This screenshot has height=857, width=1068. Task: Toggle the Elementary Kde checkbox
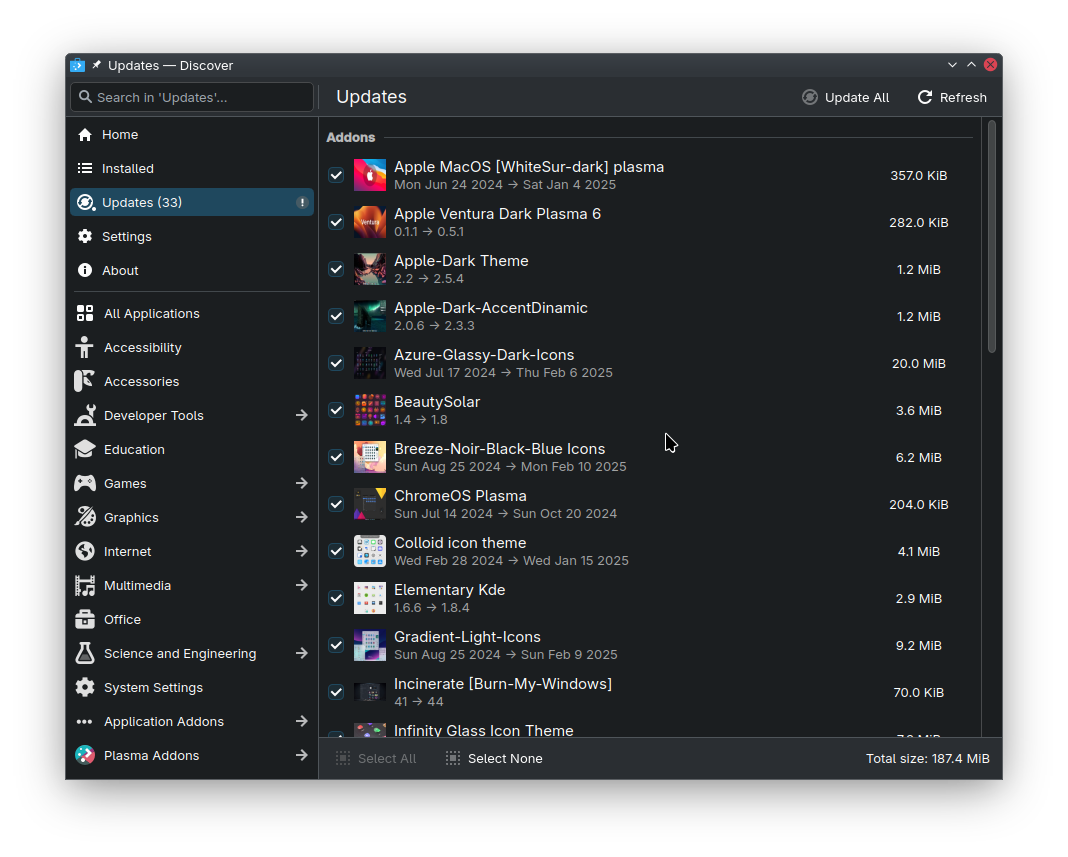coord(336,598)
